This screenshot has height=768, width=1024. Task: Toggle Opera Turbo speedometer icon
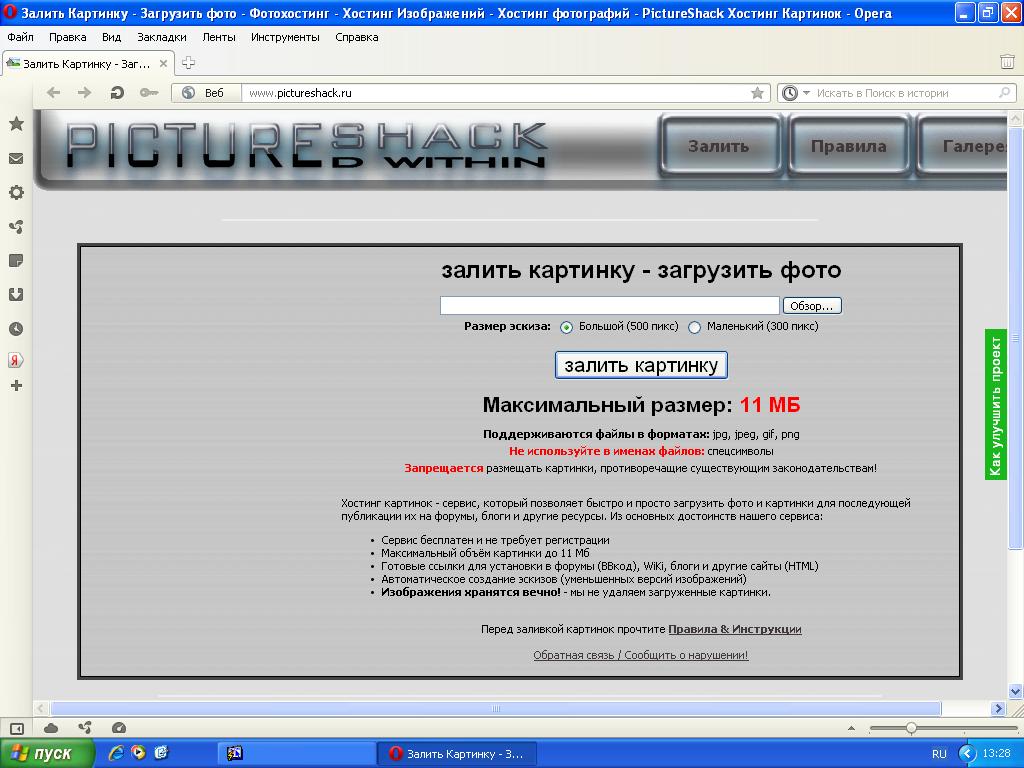pyautogui.click(x=118, y=728)
